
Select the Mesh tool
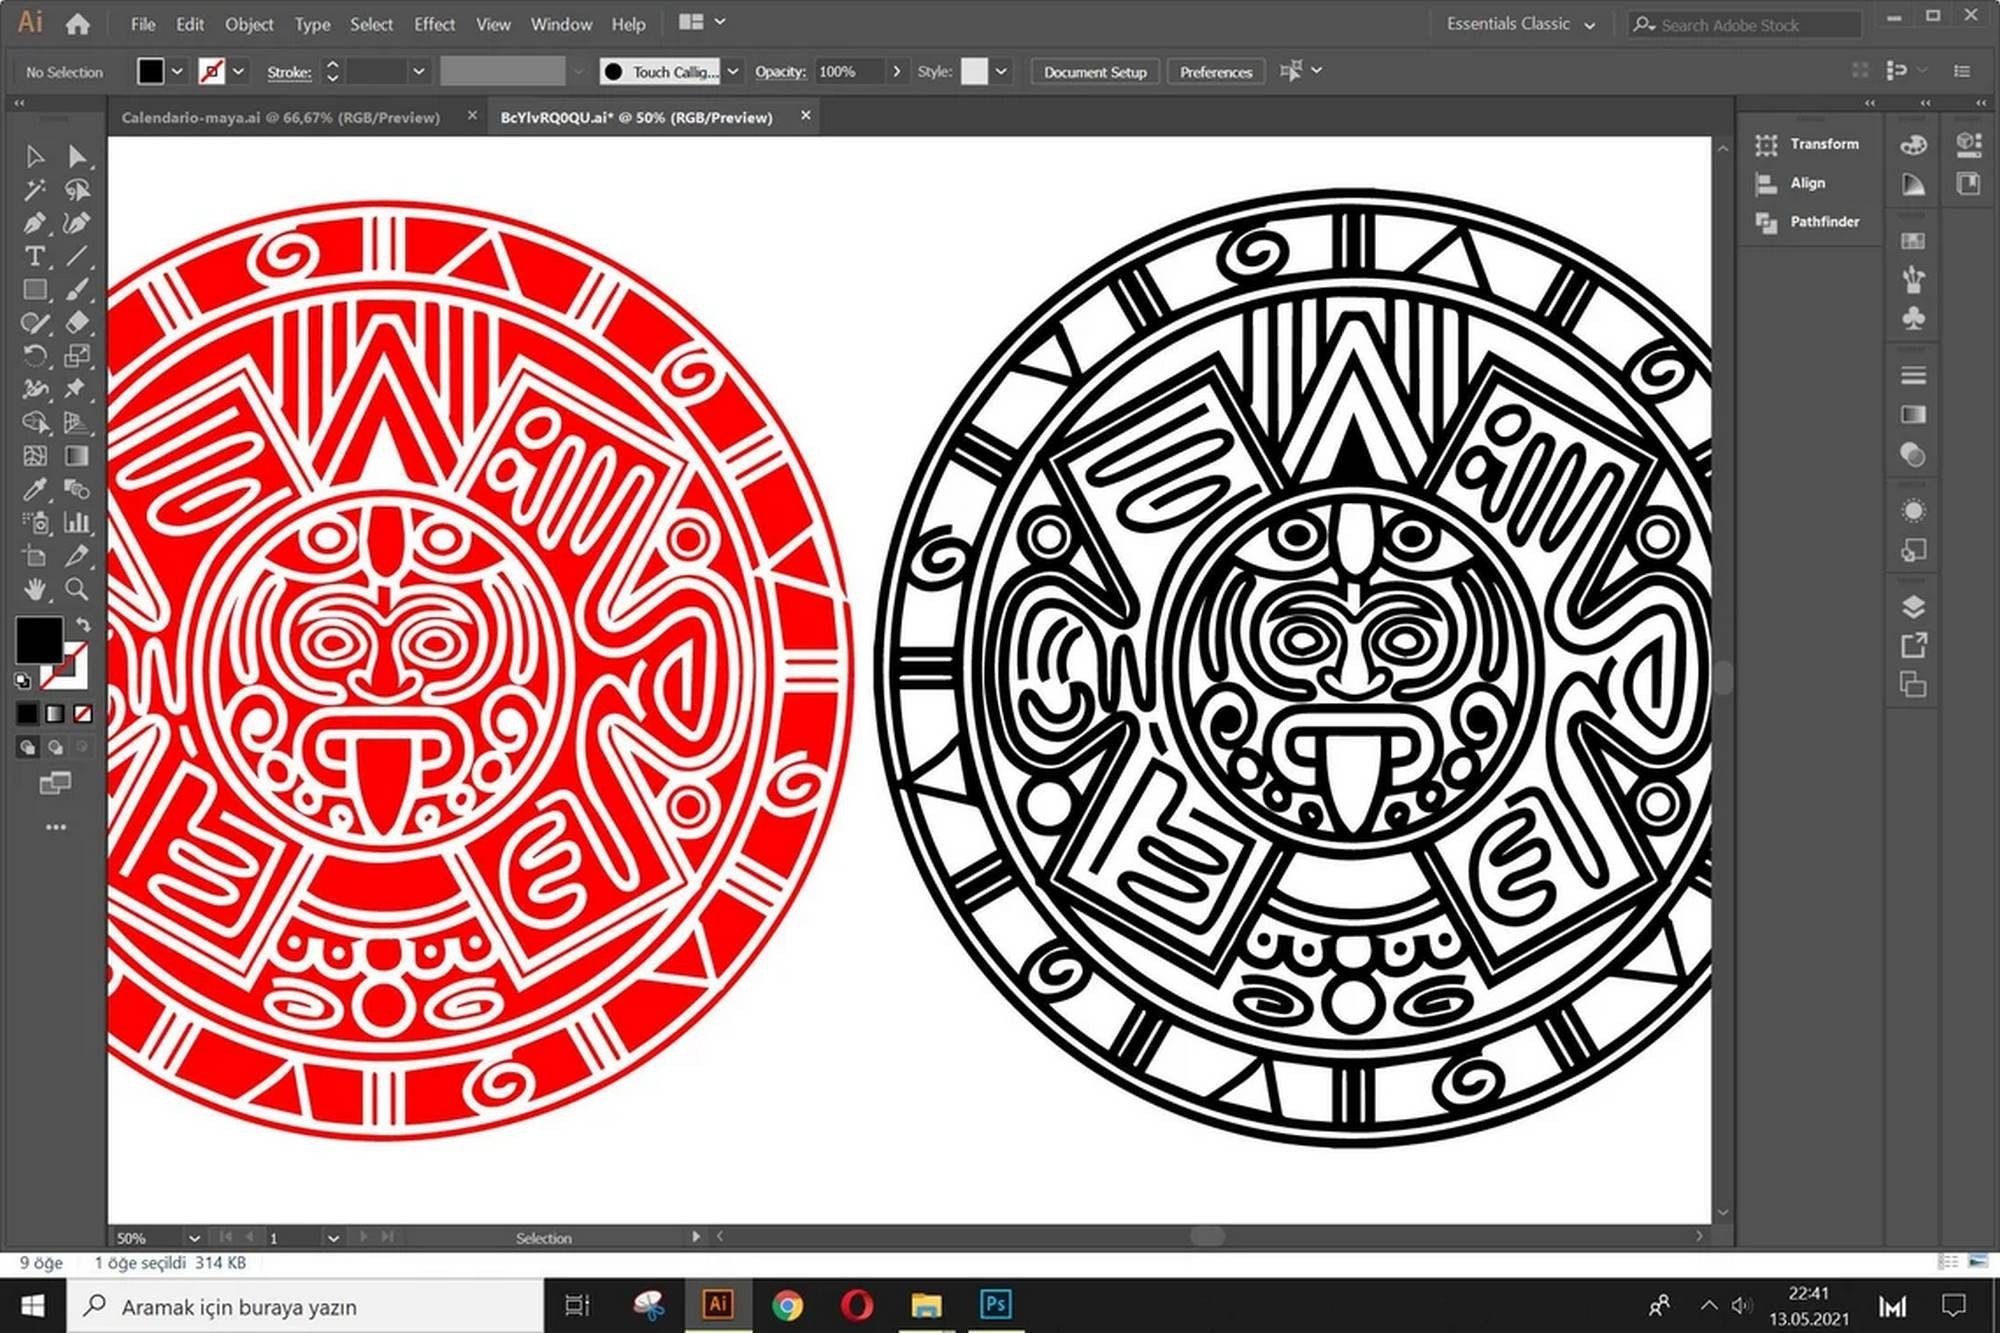tap(35, 456)
